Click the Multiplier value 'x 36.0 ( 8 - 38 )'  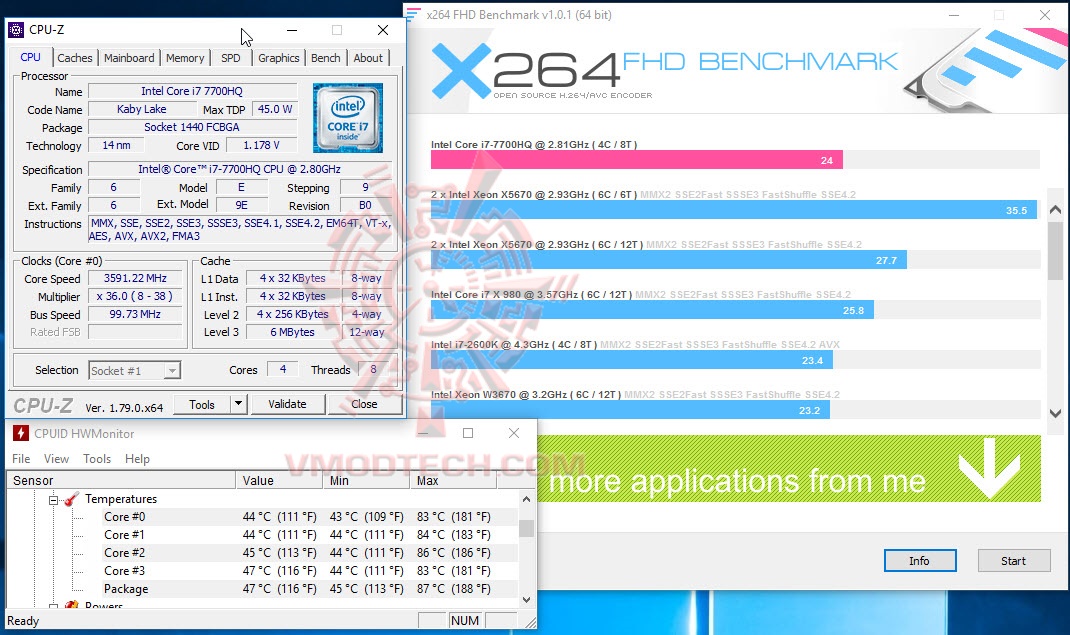[135, 296]
